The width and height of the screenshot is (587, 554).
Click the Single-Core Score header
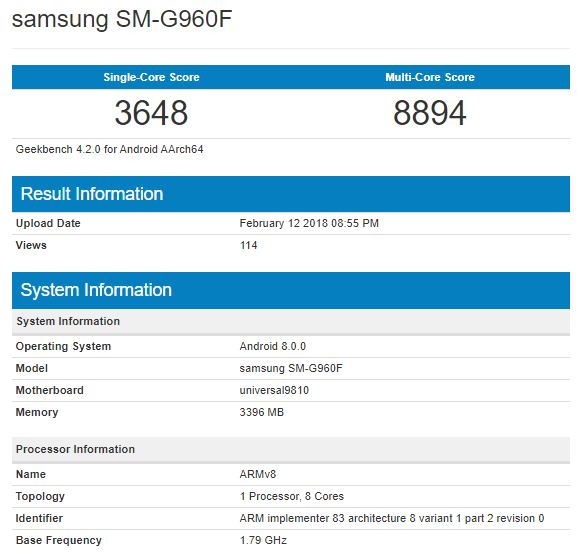click(x=151, y=77)
